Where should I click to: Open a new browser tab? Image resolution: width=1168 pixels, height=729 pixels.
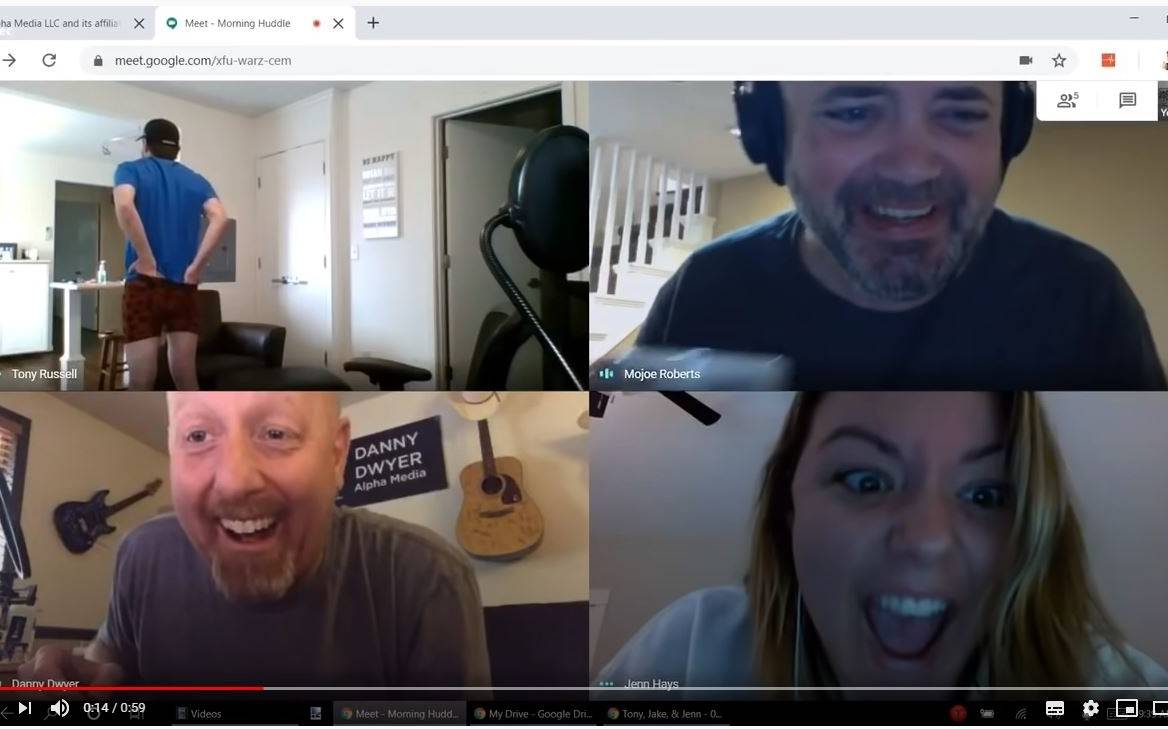point(373,23)
